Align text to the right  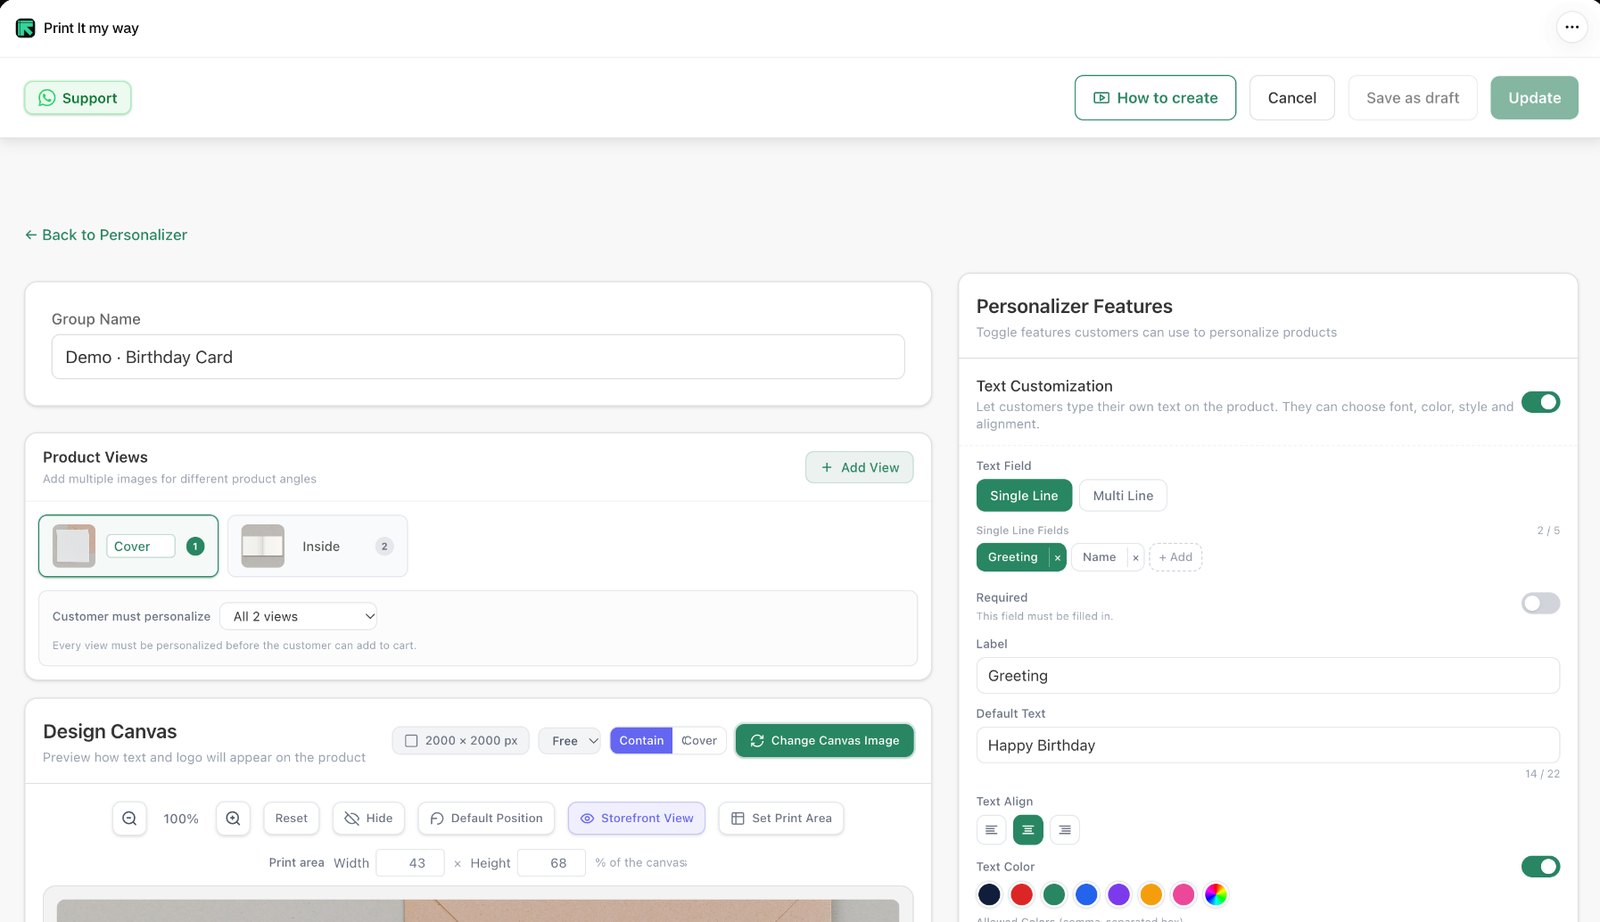[x=1065, y=830]
